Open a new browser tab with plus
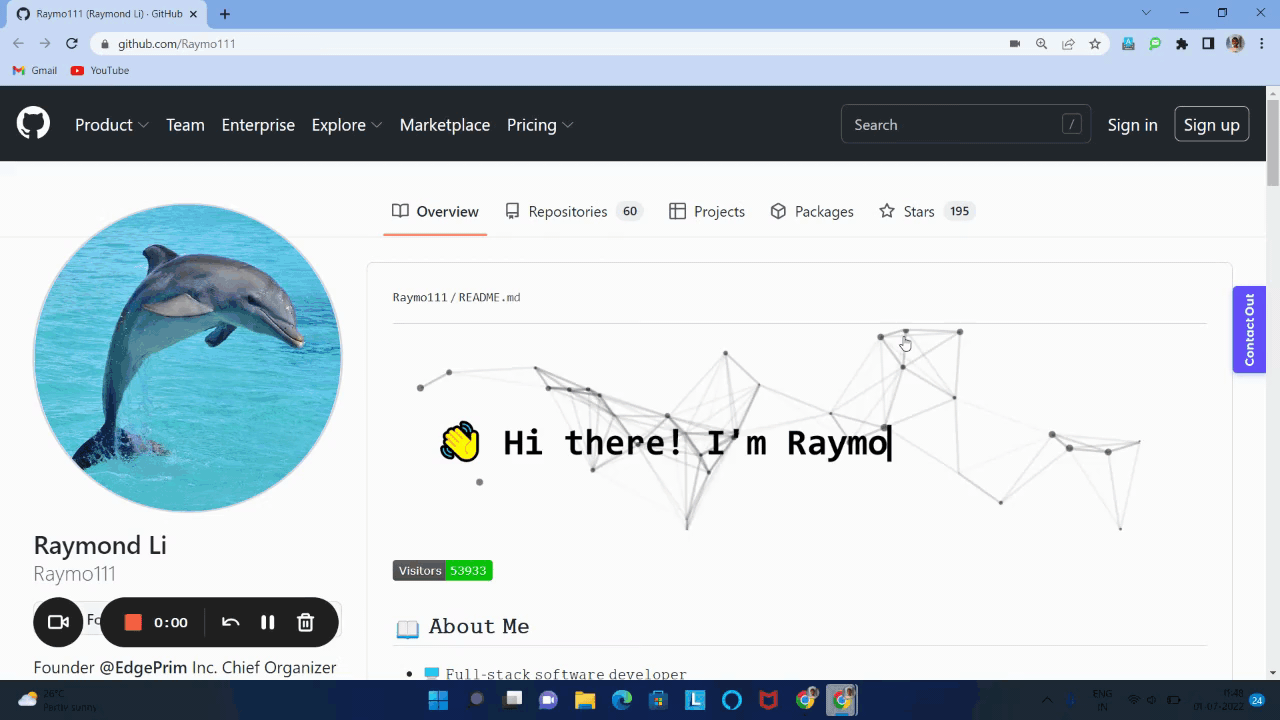 225,14
